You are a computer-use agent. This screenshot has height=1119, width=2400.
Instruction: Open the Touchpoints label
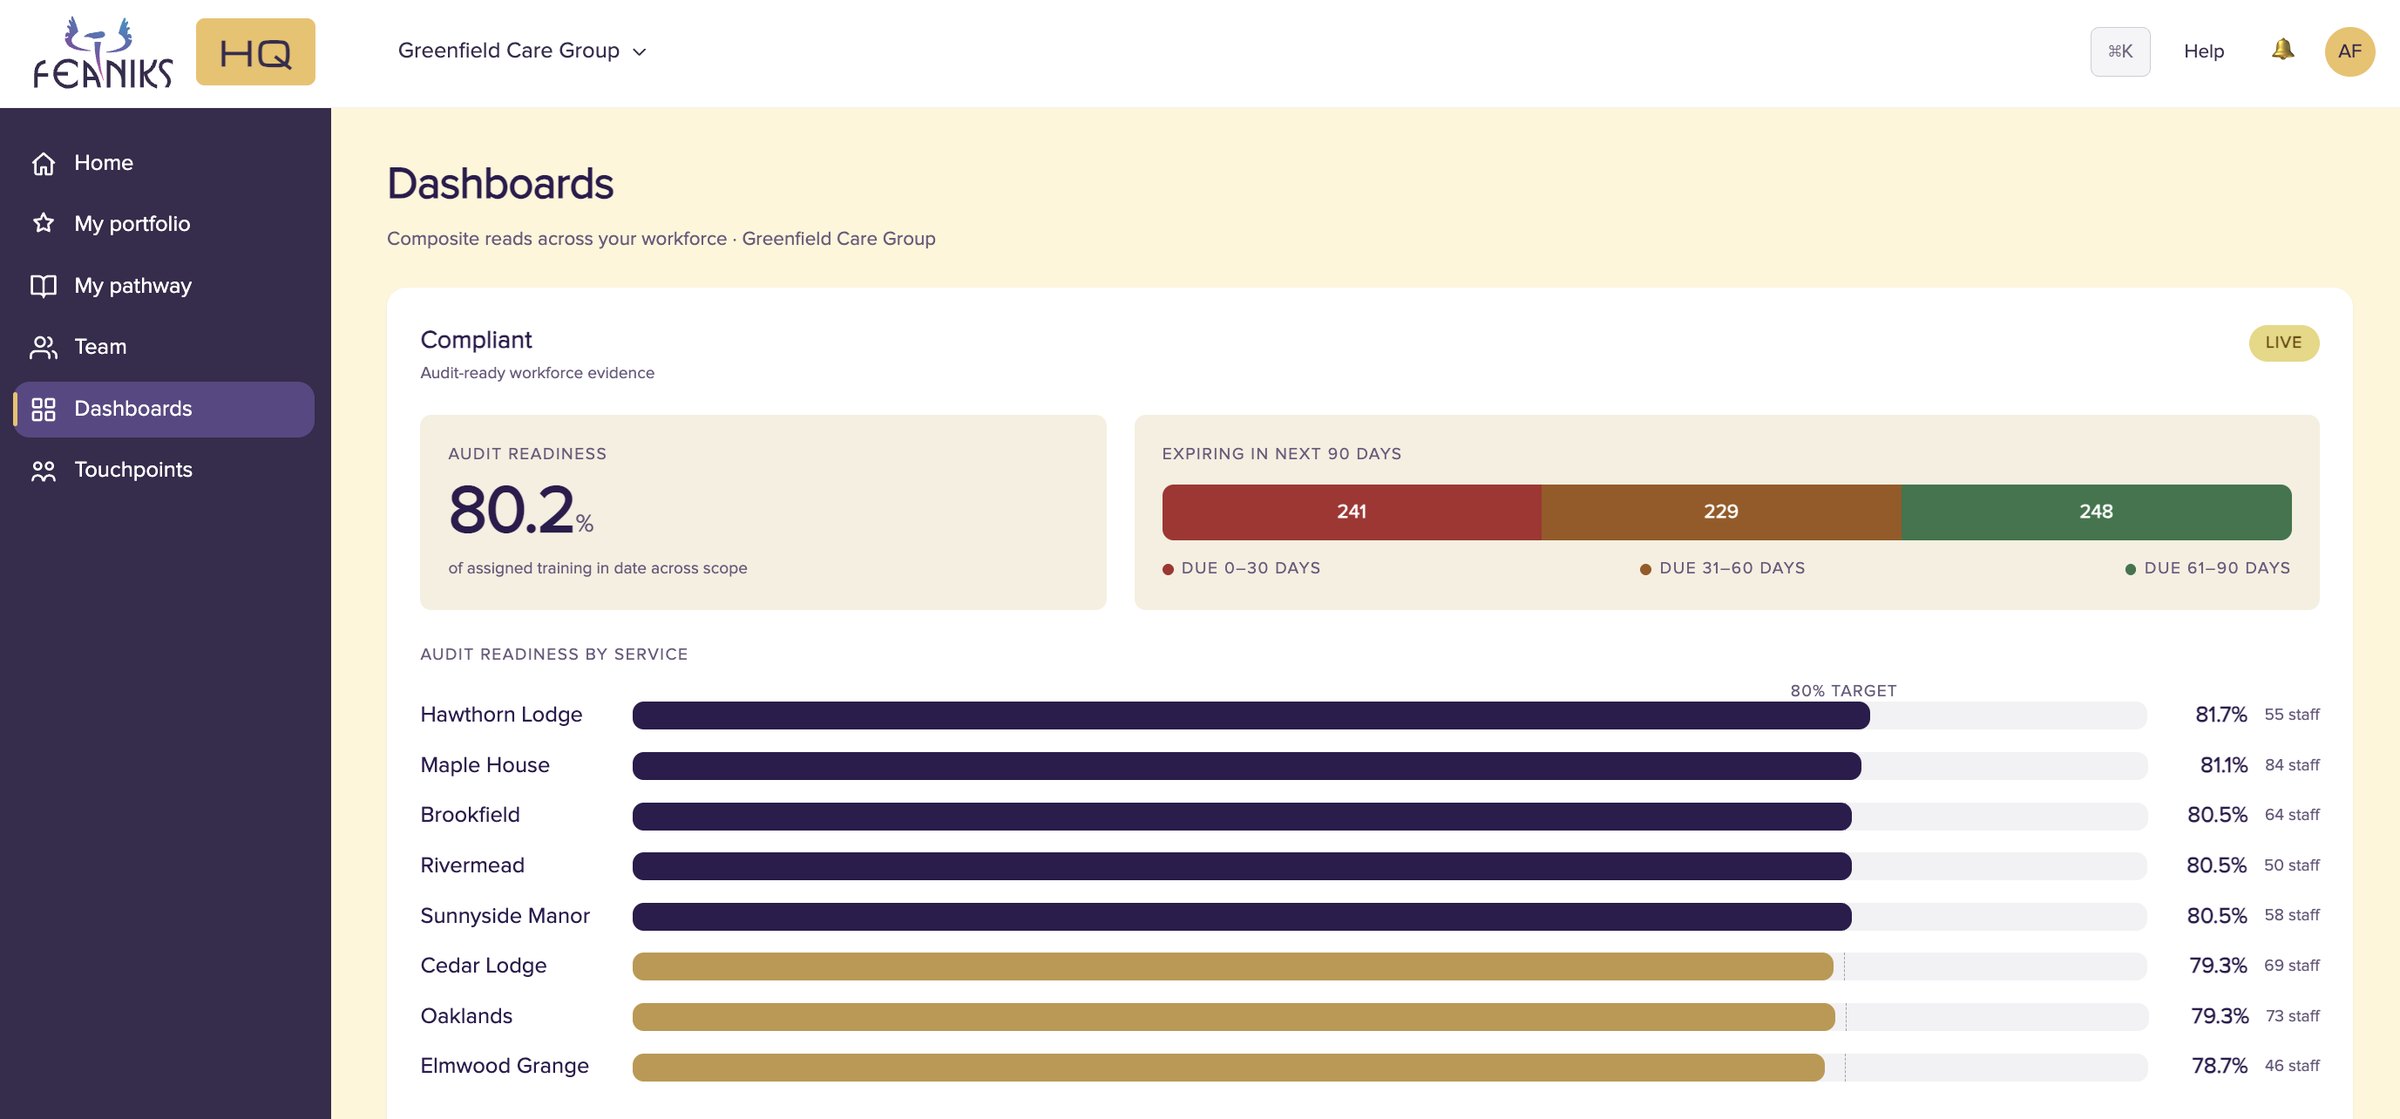tap(133, 470)
